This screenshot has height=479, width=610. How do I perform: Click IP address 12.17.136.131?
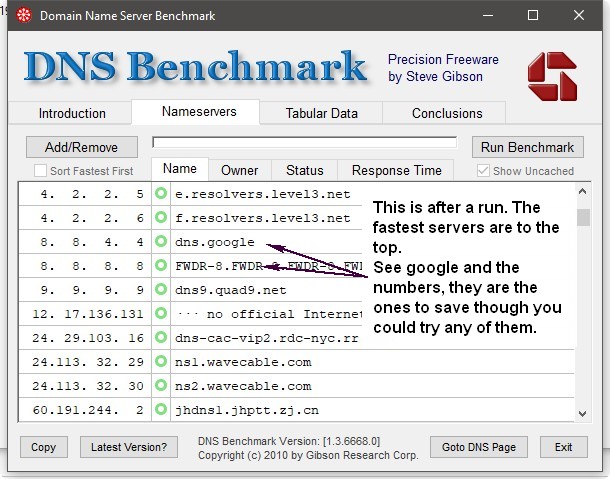coord(88,314)
